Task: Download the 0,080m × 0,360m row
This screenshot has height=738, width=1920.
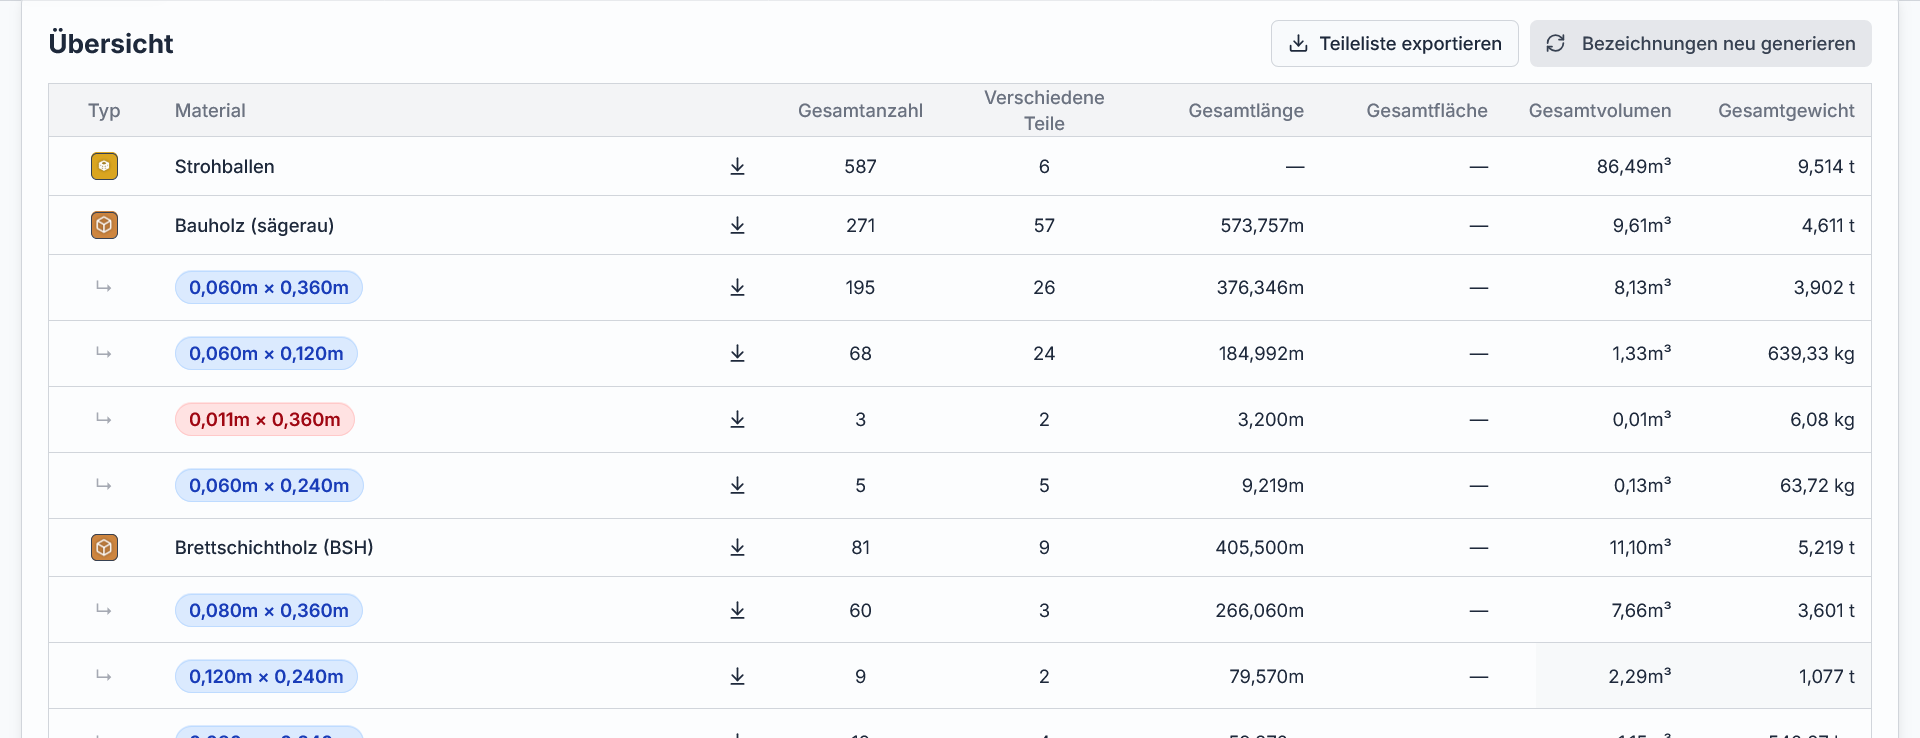Action: coord(737,610)
